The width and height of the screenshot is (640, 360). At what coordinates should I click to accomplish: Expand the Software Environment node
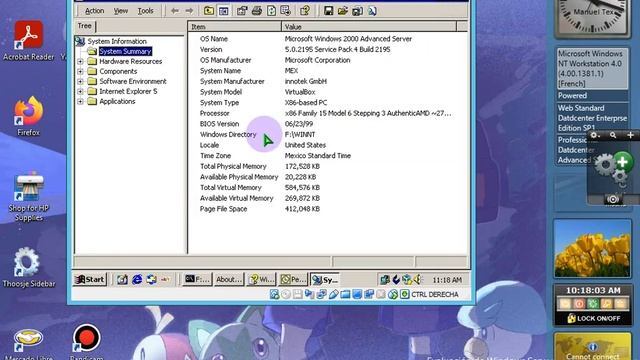(80, 81)
